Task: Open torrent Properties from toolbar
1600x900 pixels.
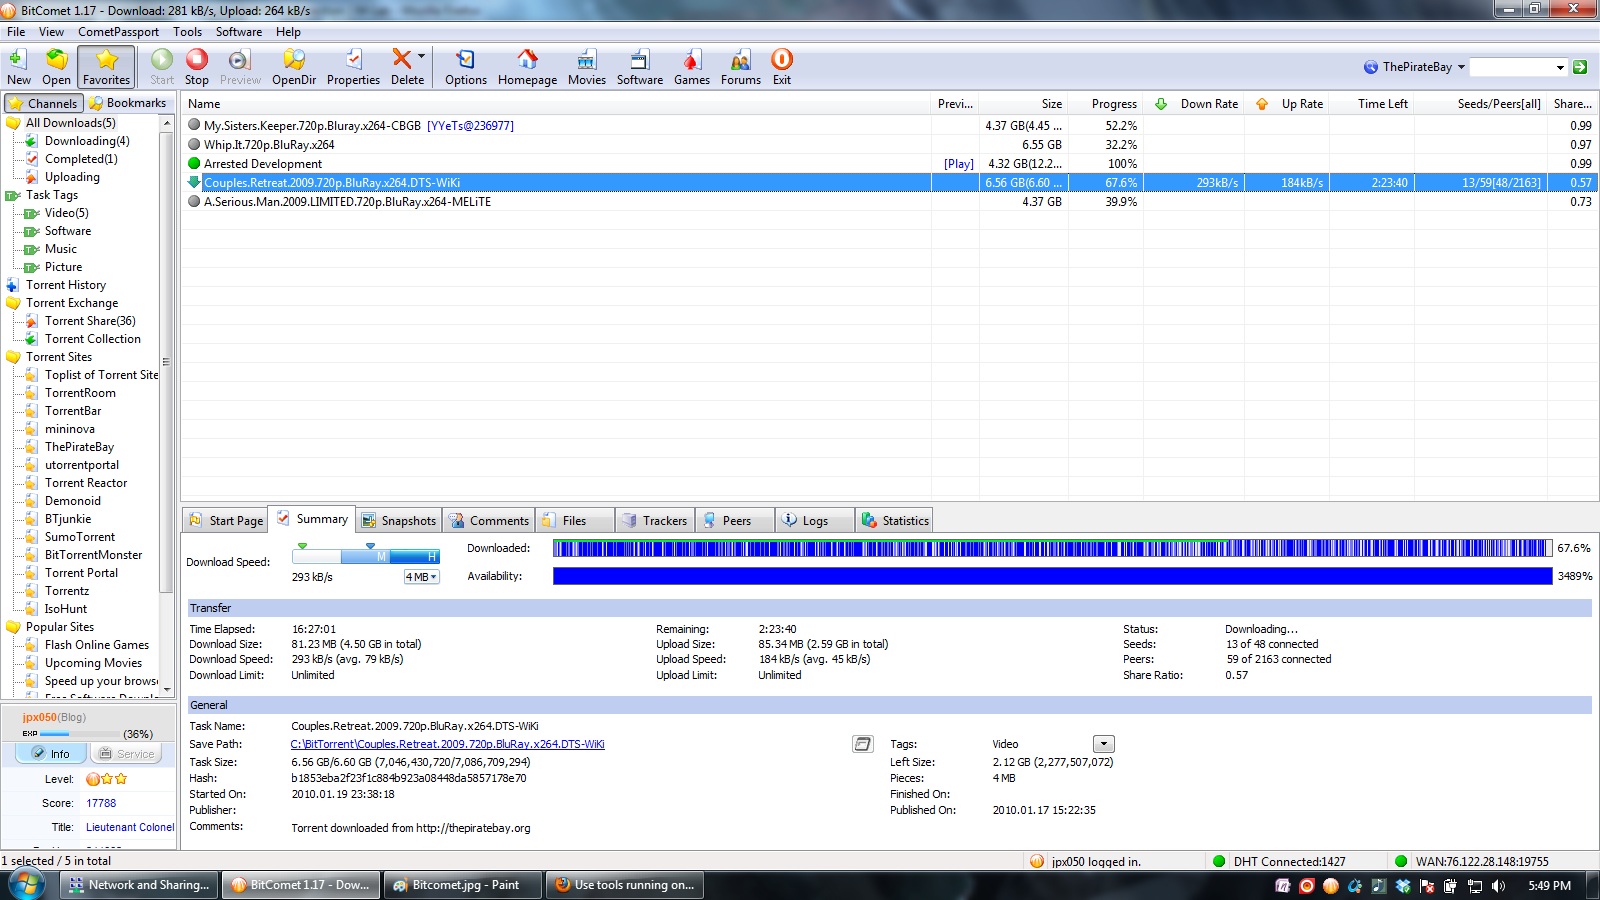Action: coord(353,67)
